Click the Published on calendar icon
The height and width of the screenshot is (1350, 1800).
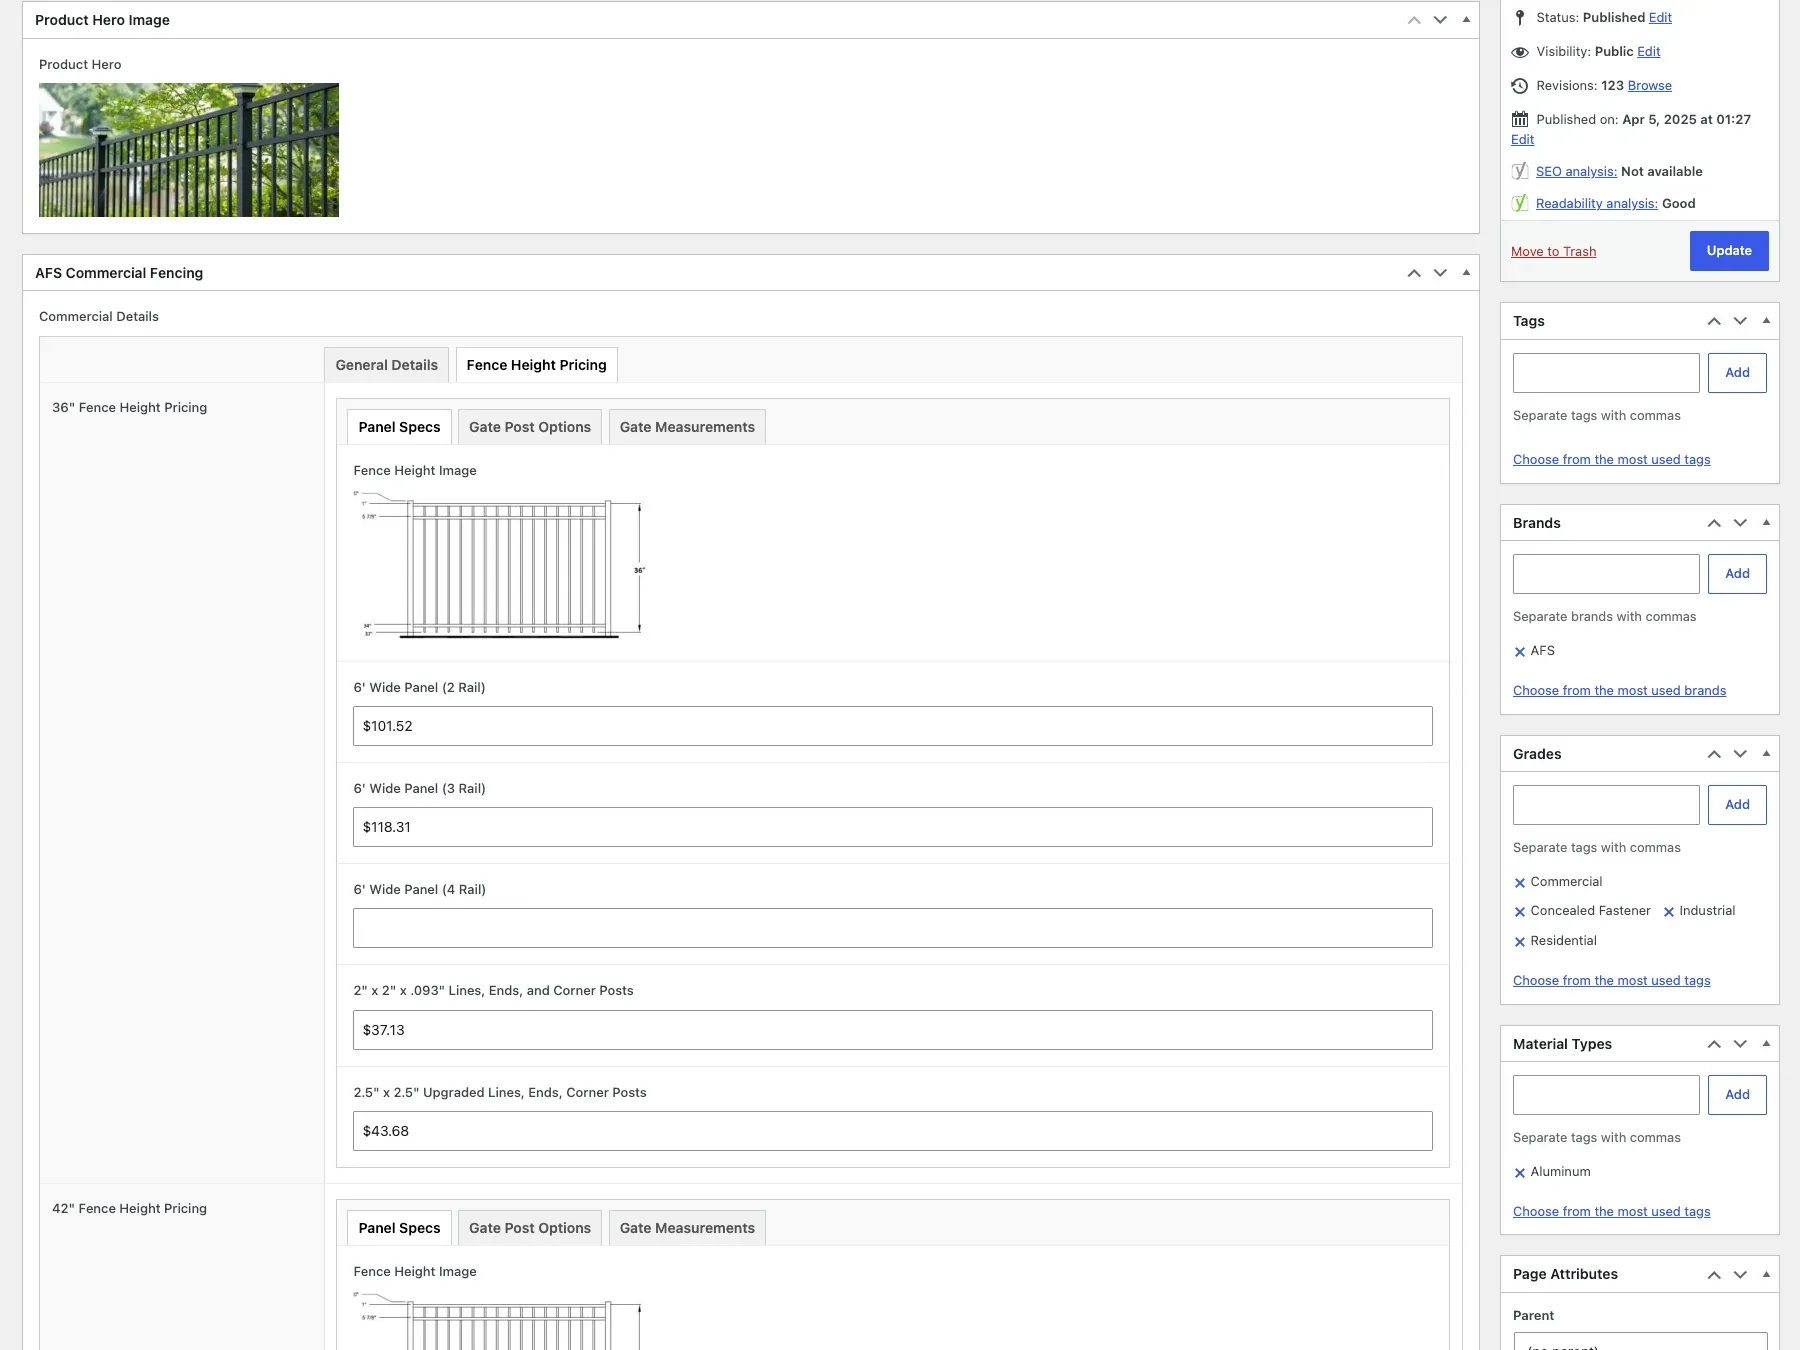pyautogui.click(x=1520, y=119)
